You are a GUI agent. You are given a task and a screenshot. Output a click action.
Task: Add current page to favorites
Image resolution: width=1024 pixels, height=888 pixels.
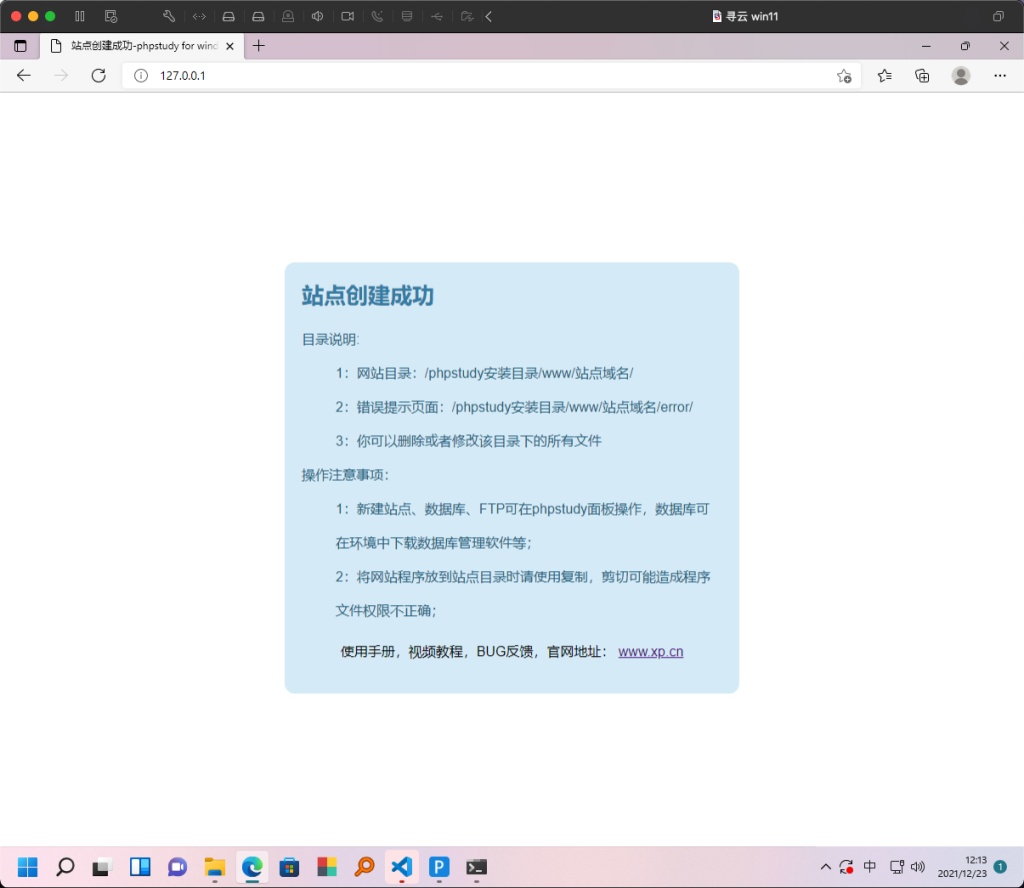tap(845, 76)
